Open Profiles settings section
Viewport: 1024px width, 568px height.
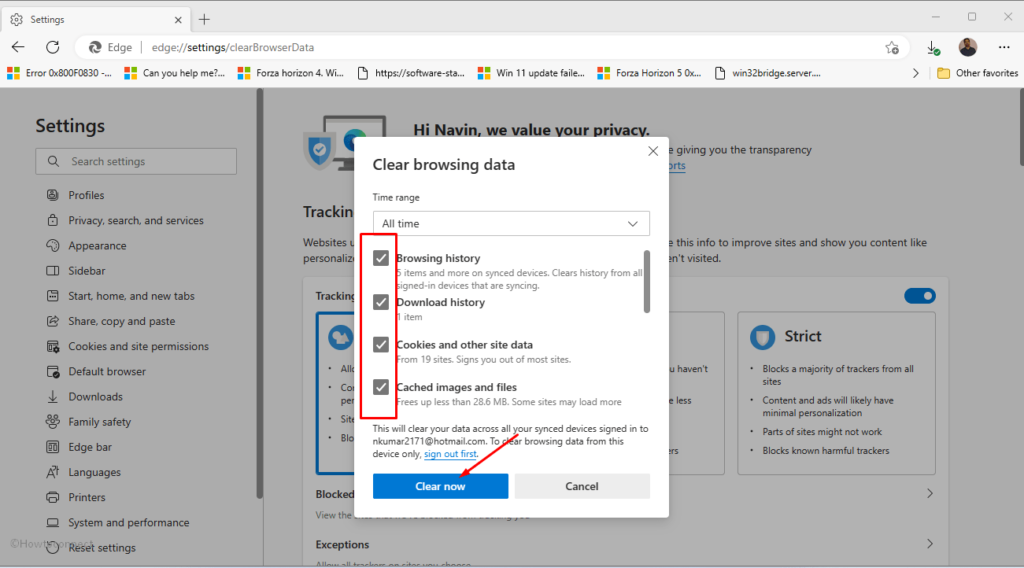(x=85, y=195)
